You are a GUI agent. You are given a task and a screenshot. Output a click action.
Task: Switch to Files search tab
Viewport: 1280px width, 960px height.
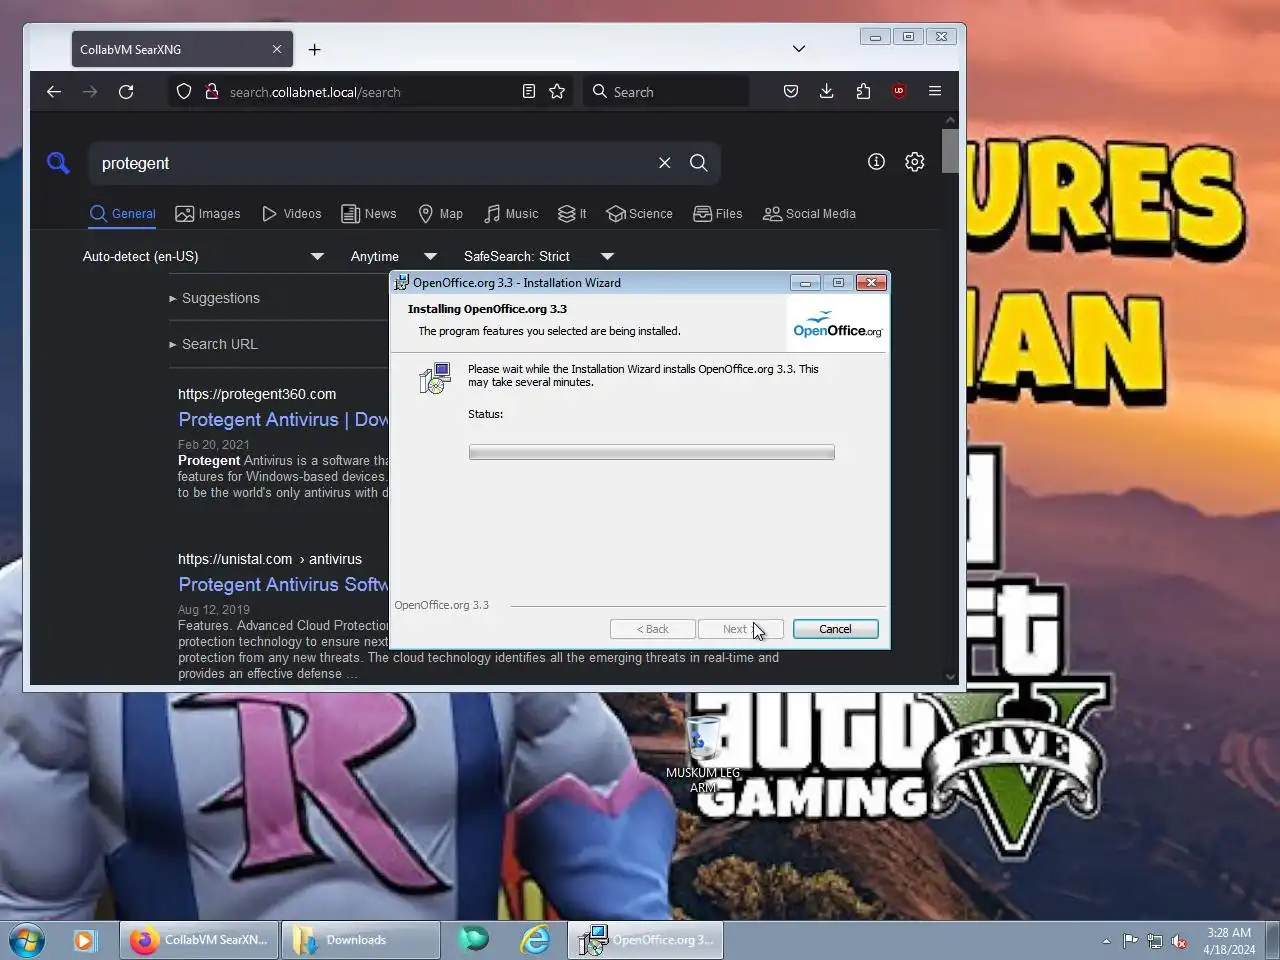click(718, 214)
